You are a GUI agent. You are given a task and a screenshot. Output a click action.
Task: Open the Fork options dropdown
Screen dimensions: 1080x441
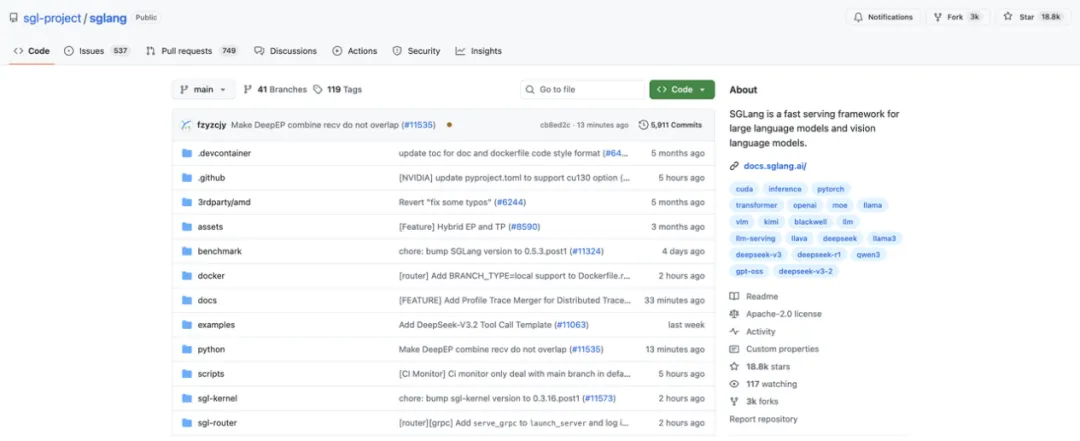click(x=957, y=17)
